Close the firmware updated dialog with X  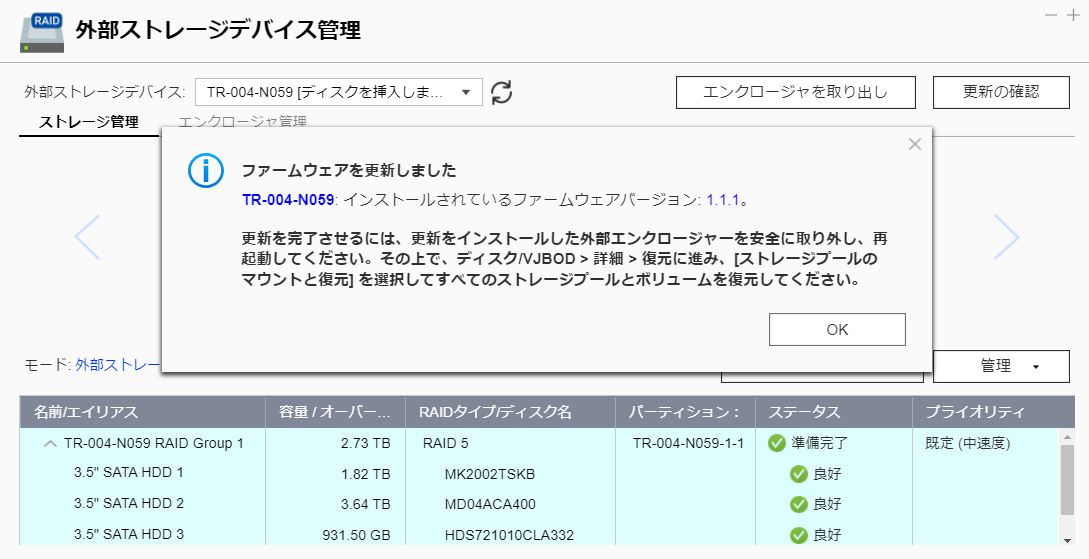(915, 144)
